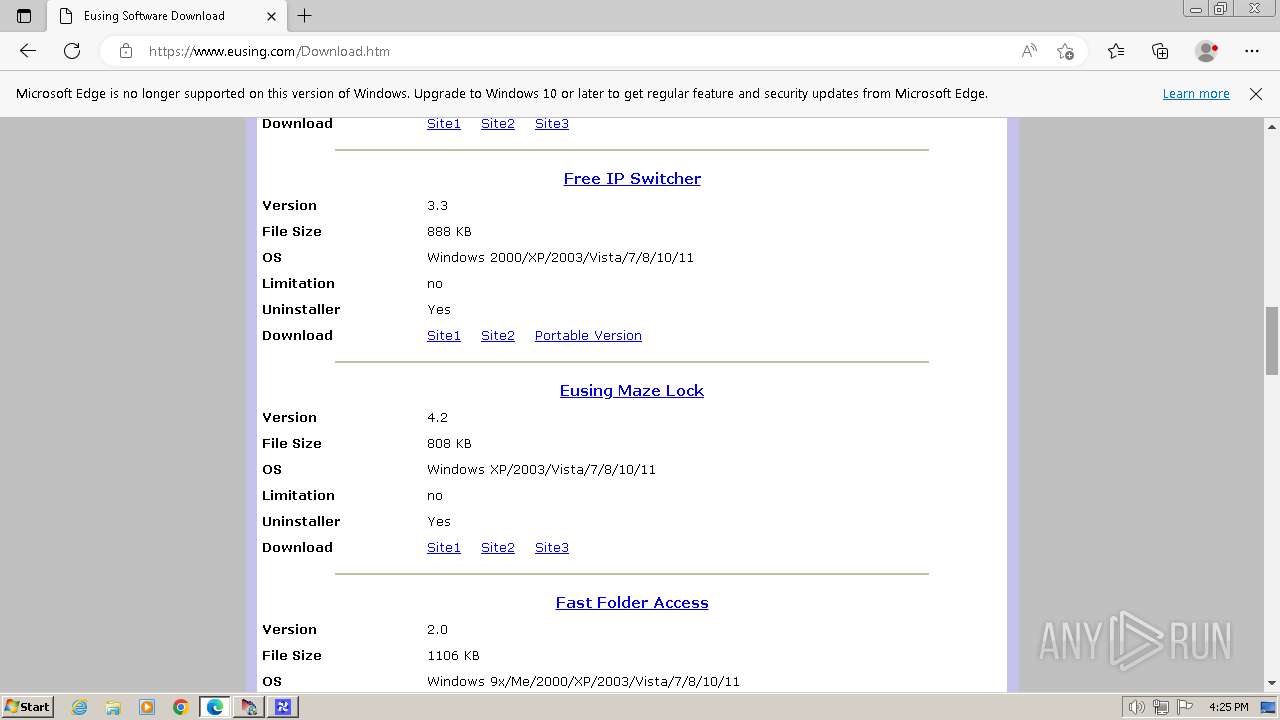This screenshot has height=720, width=1280.
Task: Select the Eusing Software Download tab
Action: [167, 16]
